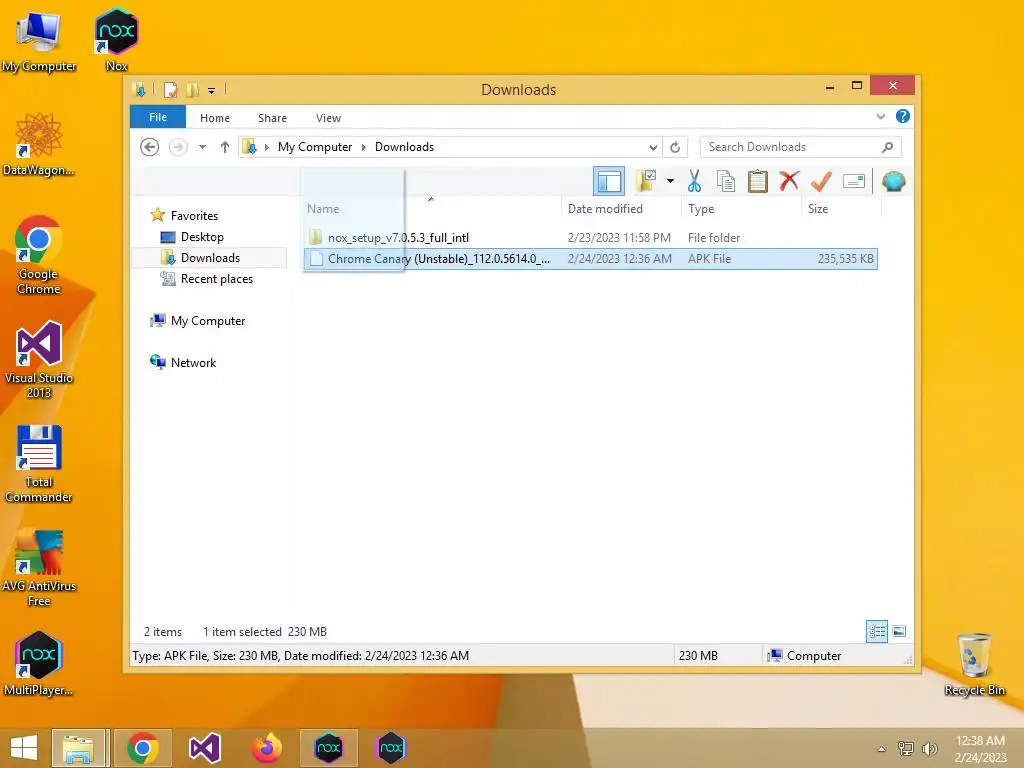Refresh the Downloads folder
The width and height of the screenshot is (1024, 768).
[675, 147]
